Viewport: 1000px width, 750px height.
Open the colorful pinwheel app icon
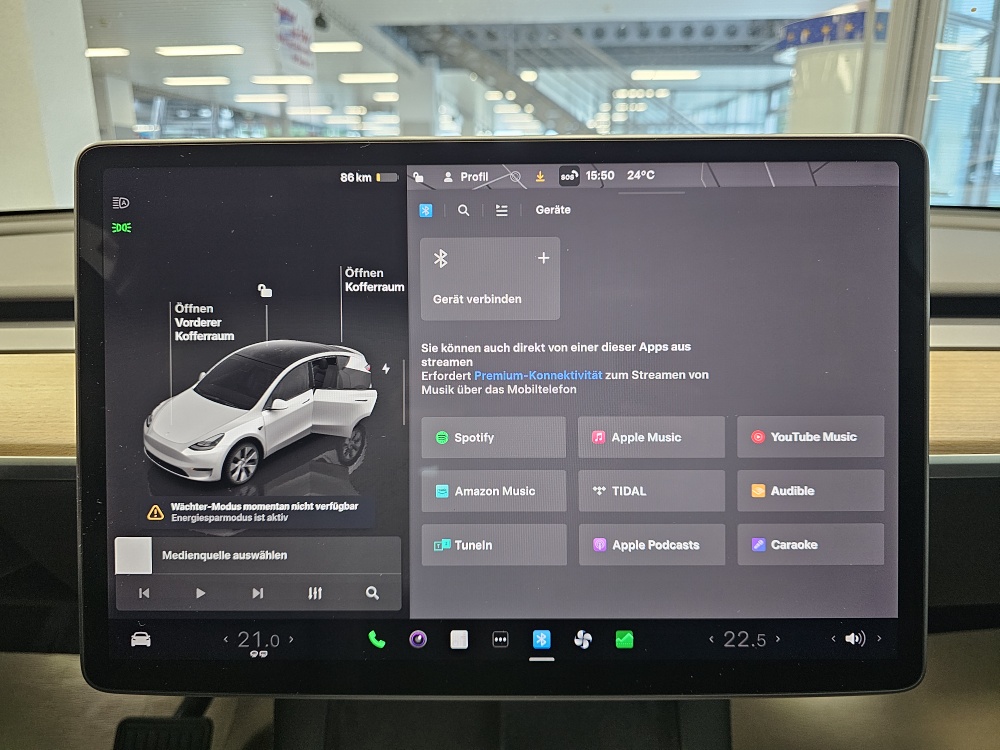tap(583, 639)
